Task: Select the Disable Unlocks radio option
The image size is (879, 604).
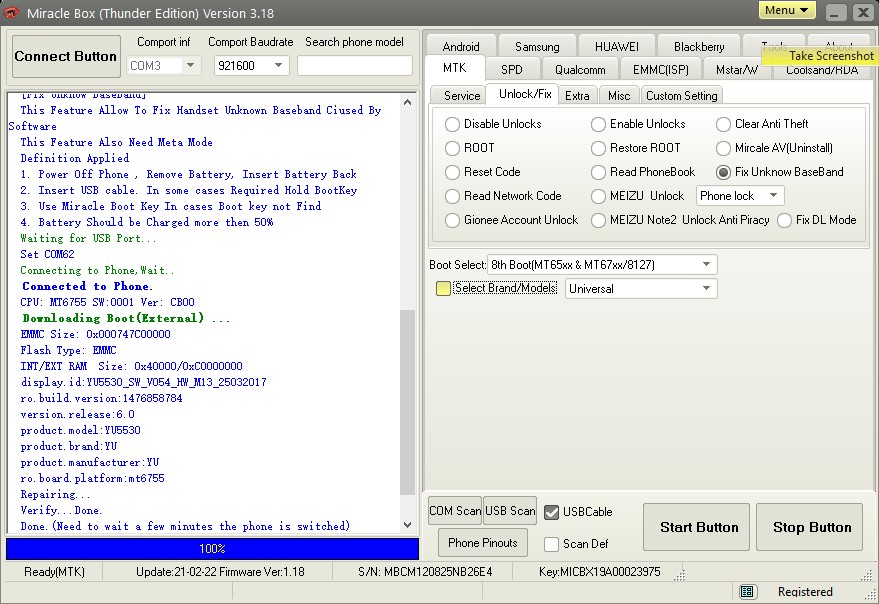Action: coord(452,124)
